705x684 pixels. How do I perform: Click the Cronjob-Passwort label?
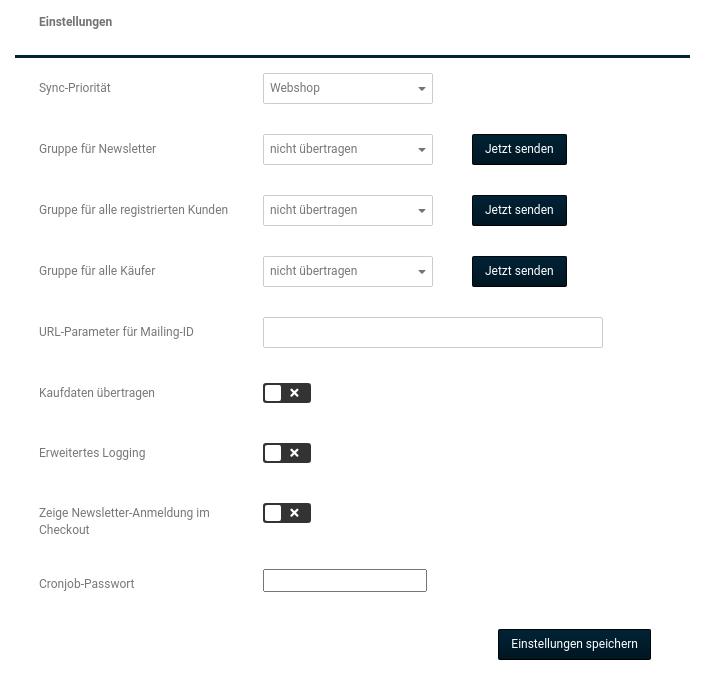pos(87,584)
